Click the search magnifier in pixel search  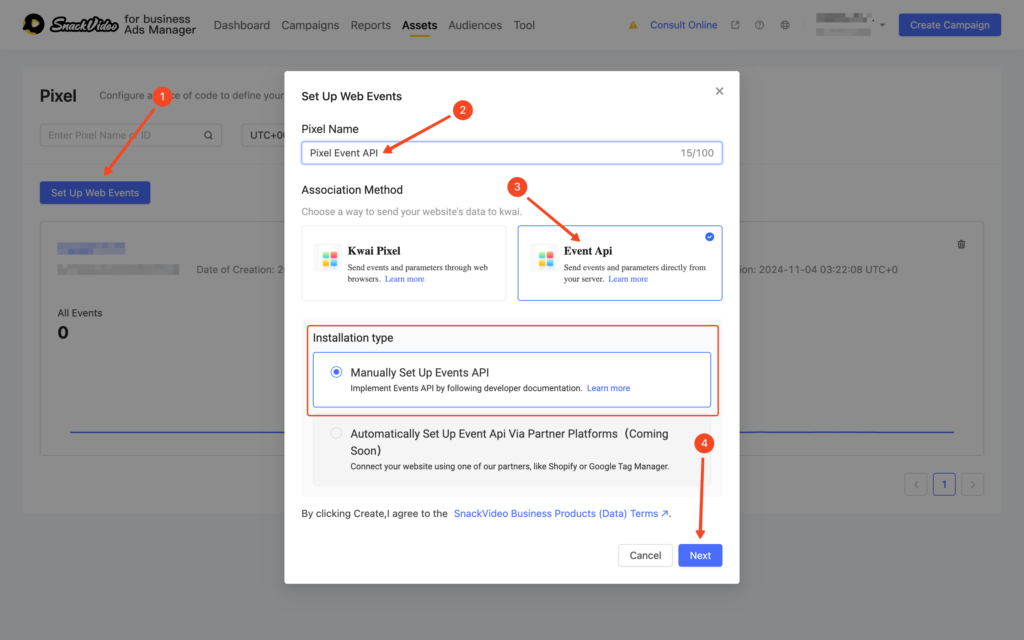click(208, 135)
